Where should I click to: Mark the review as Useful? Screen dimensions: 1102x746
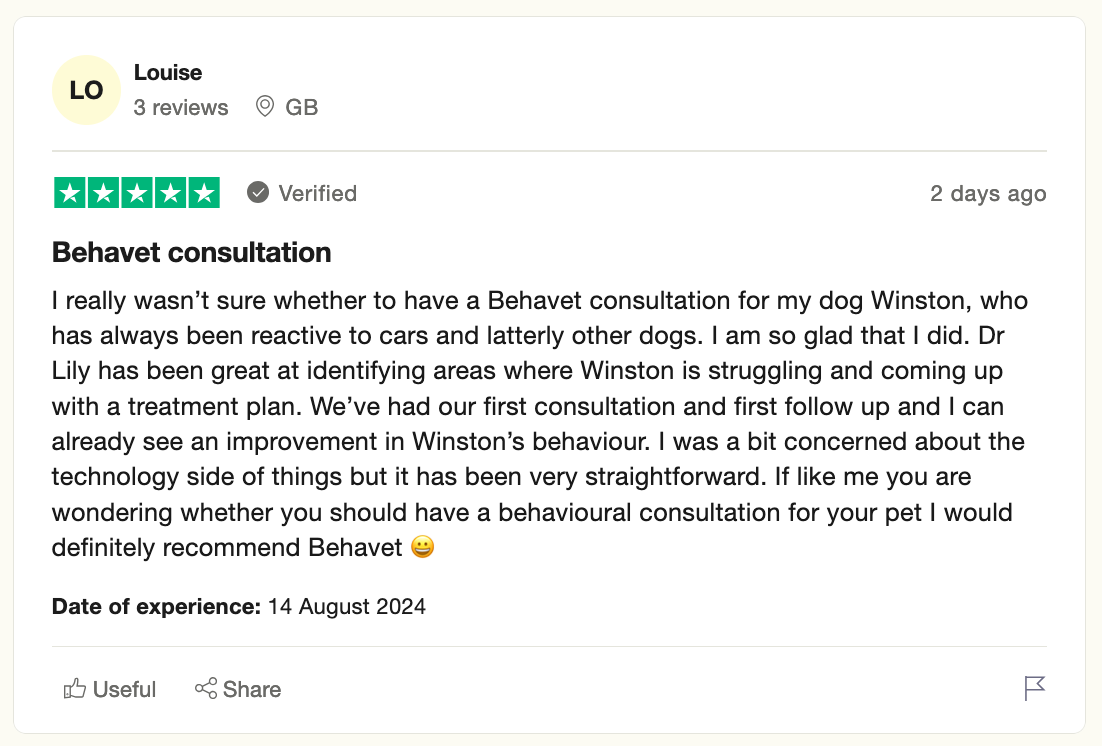pyautogui.click(x=110, y=689)
